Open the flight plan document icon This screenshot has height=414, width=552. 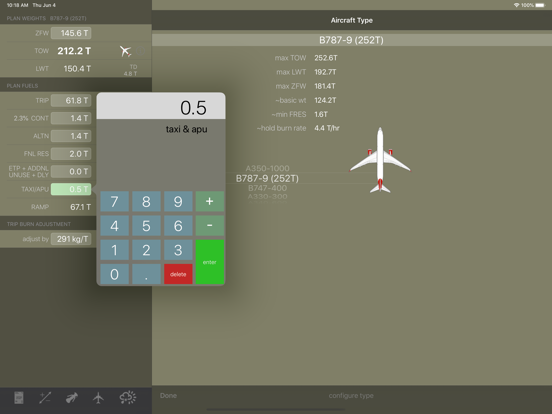[19, 398]
